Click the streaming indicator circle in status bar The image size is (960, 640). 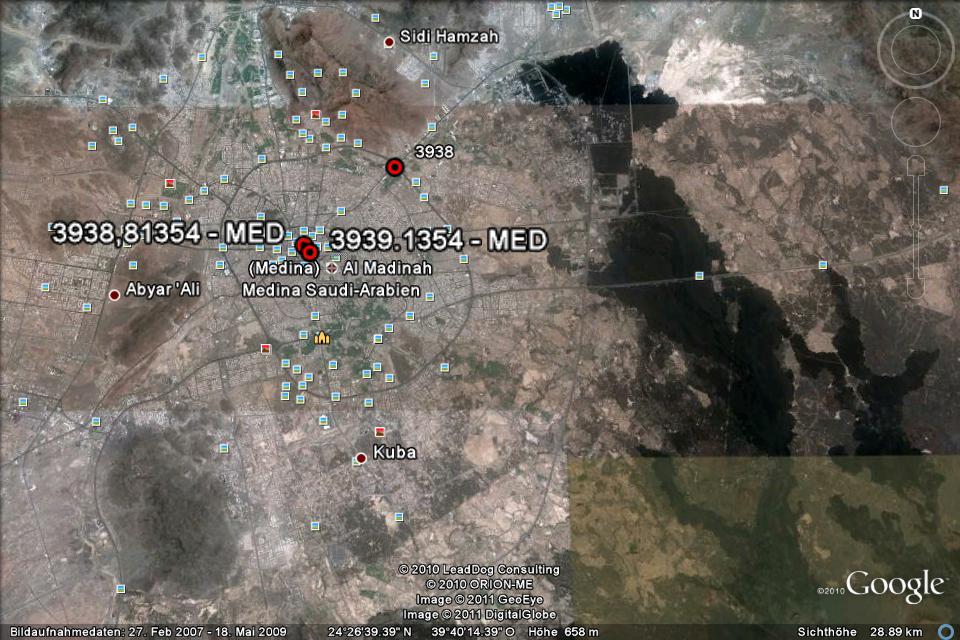pos(946,632)
